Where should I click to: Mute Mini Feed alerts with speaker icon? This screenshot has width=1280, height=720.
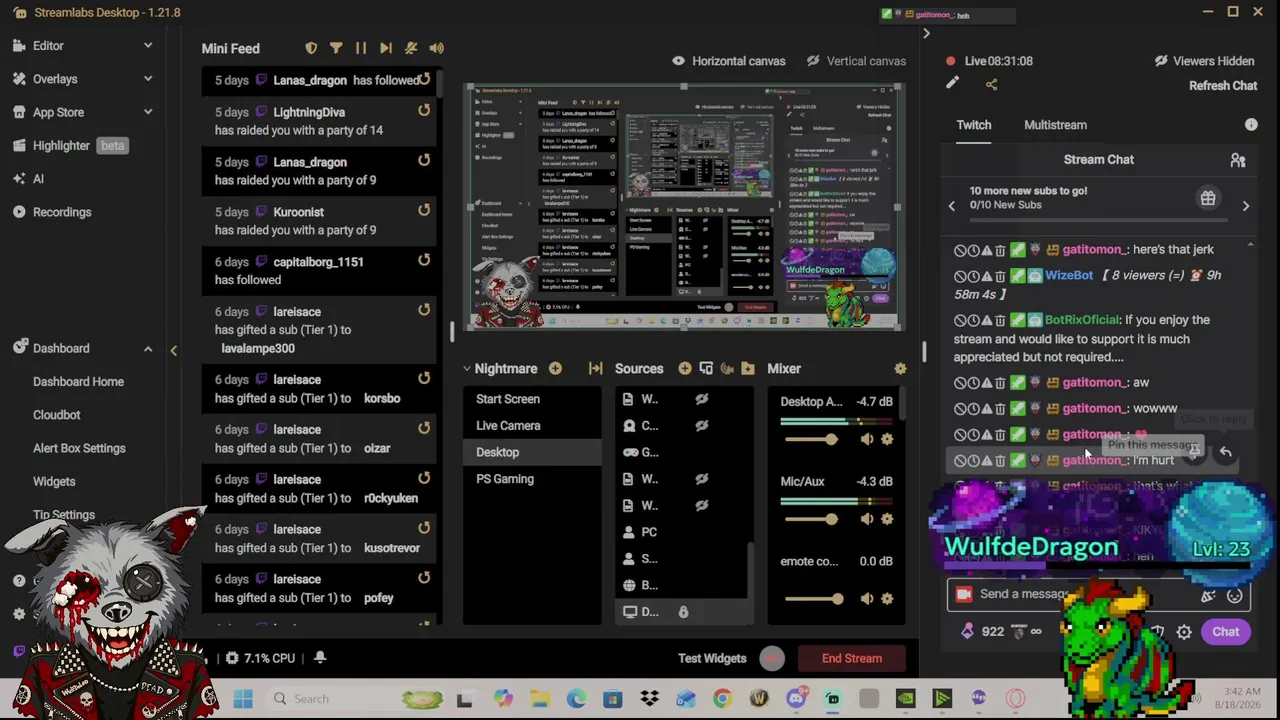(437, 48)
